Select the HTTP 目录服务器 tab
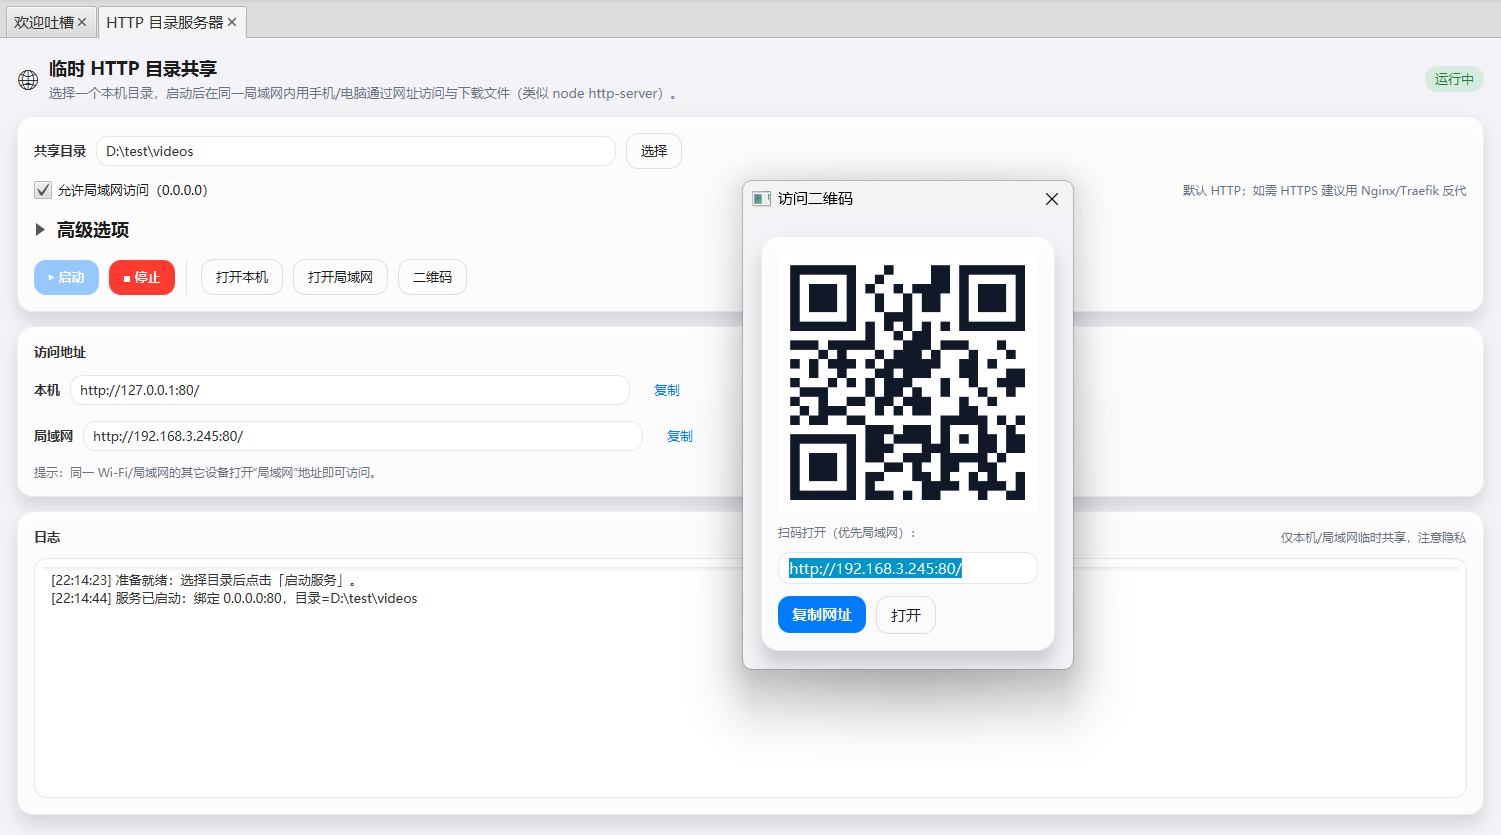Viewport: 1501px width, 835px height. point(164,22)
